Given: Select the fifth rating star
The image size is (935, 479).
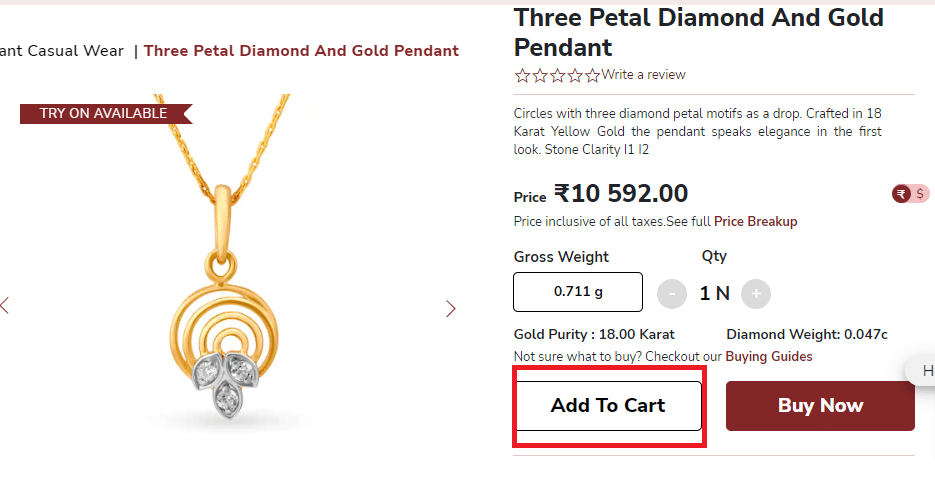Looking at the screenshot, I should click(x=592, y=75).
